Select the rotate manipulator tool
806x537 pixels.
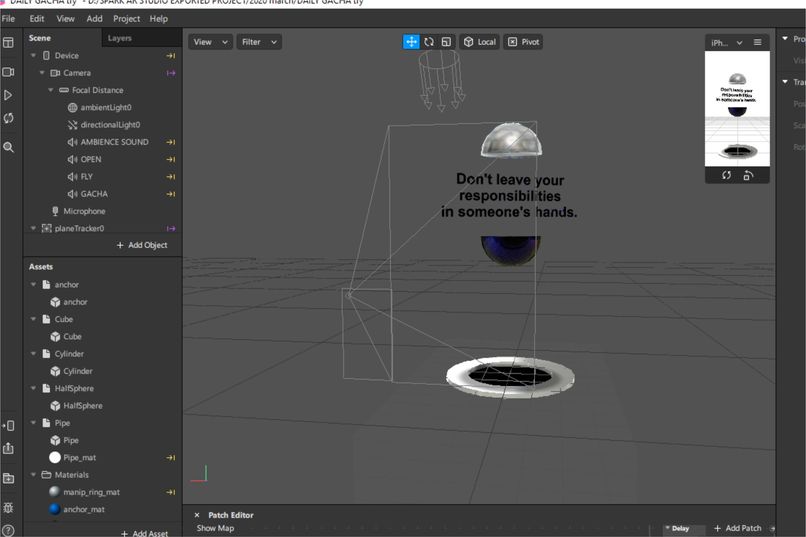[429, 42]
